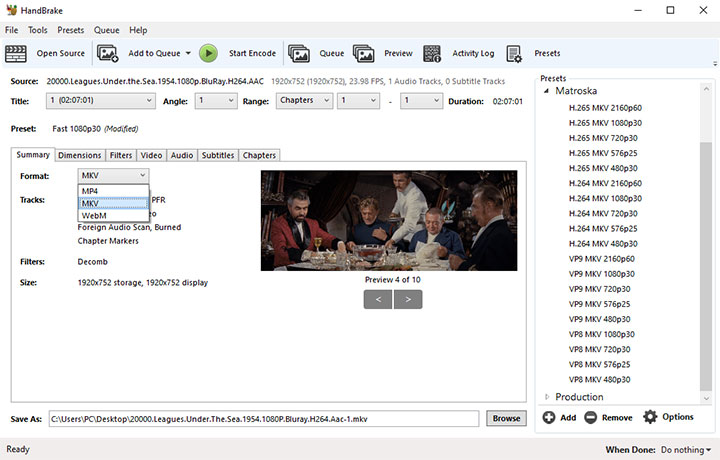Select the H.264 MKV 1080p30 preset
This screenshot has height=460, width=720.
pyautogui.click(x=605, y=198)
